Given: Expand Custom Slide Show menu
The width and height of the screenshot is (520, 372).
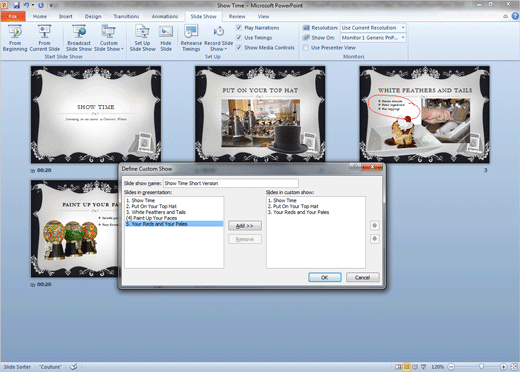Looking at the screenshot, I should [109, 38].
